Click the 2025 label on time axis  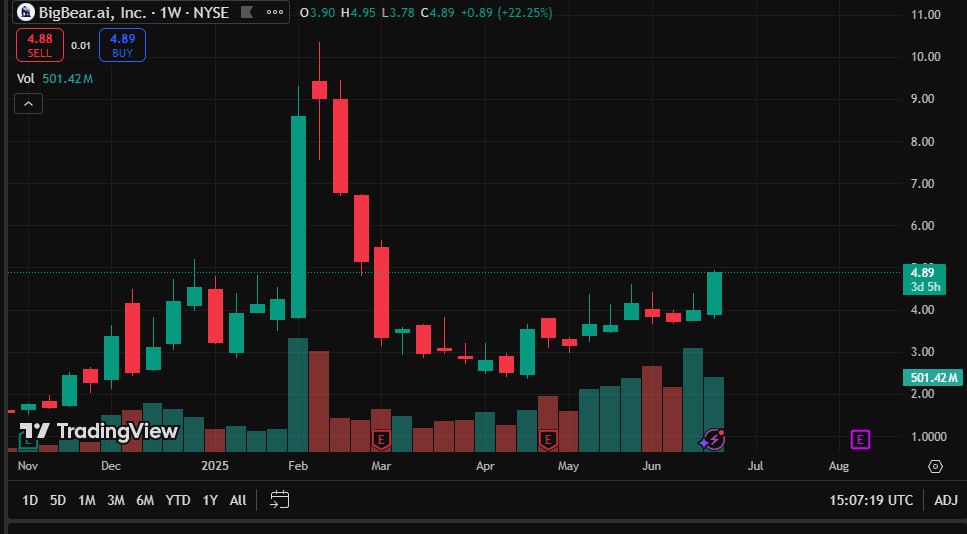pos(215,466)
